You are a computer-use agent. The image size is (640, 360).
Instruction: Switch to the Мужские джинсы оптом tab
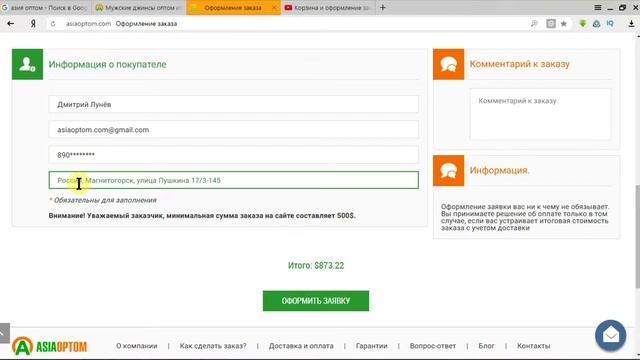coord(139,8)
